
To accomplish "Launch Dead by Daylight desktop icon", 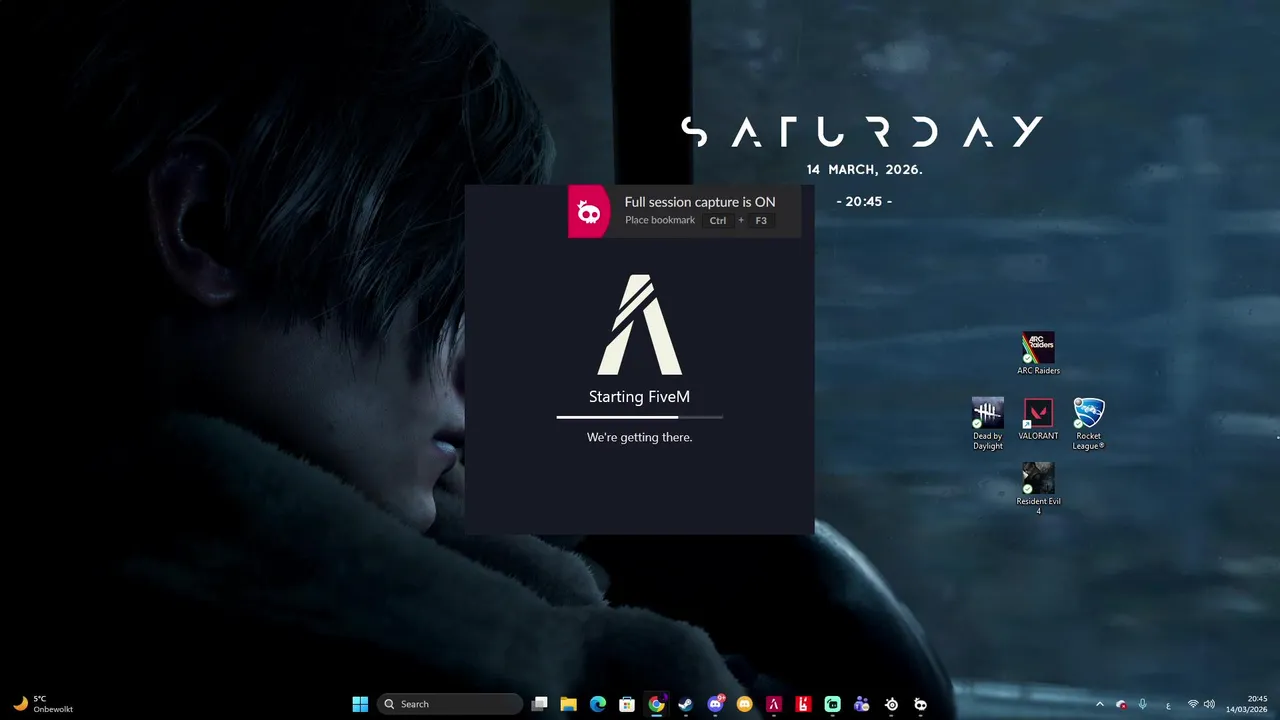I will click(987, 424).
